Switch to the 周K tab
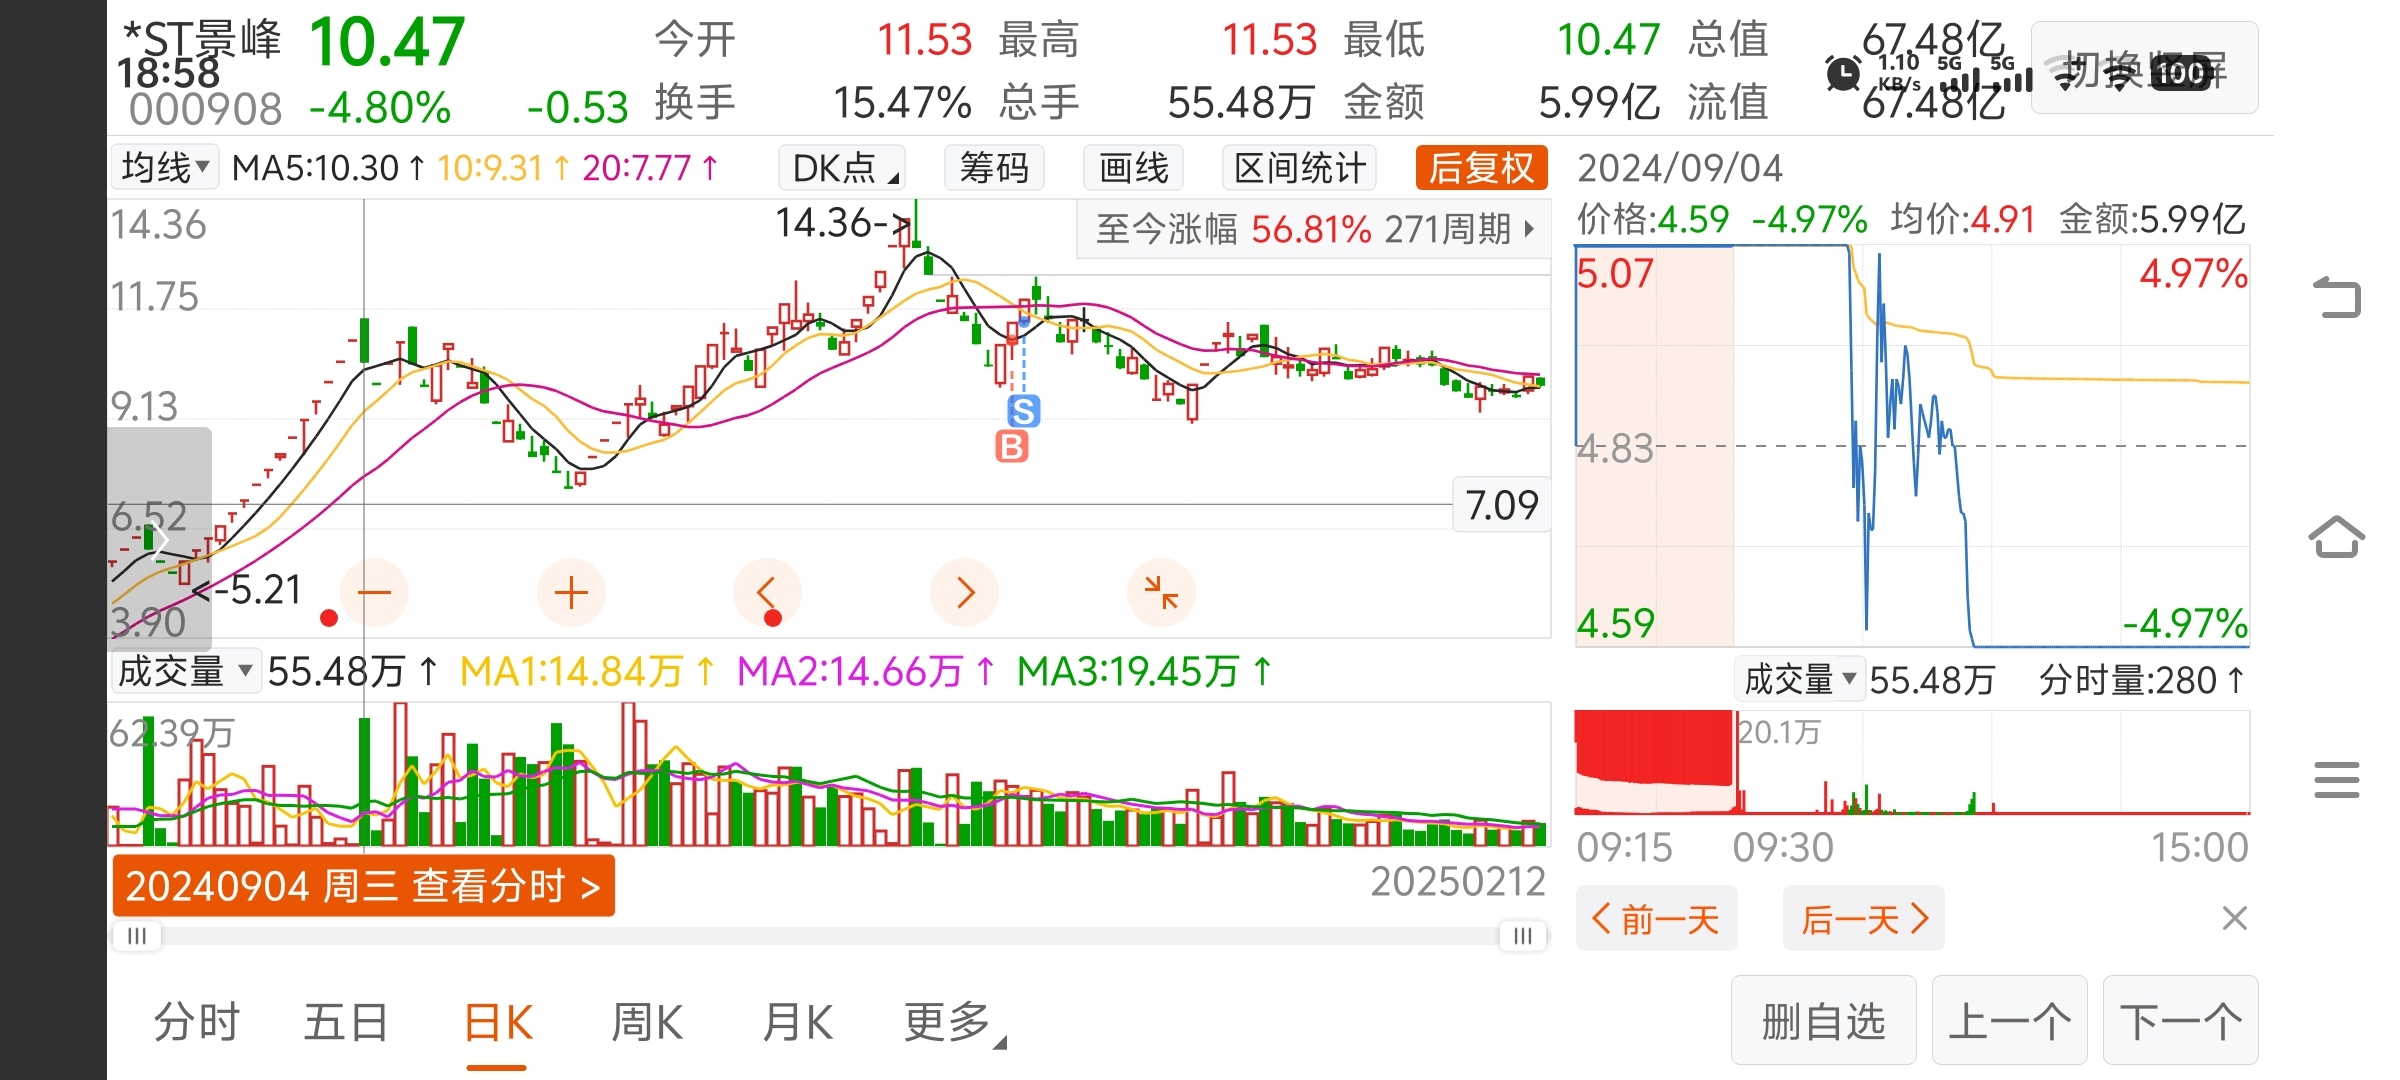The width and height of the screenshot is (2400, 1080). point(647,1023)
